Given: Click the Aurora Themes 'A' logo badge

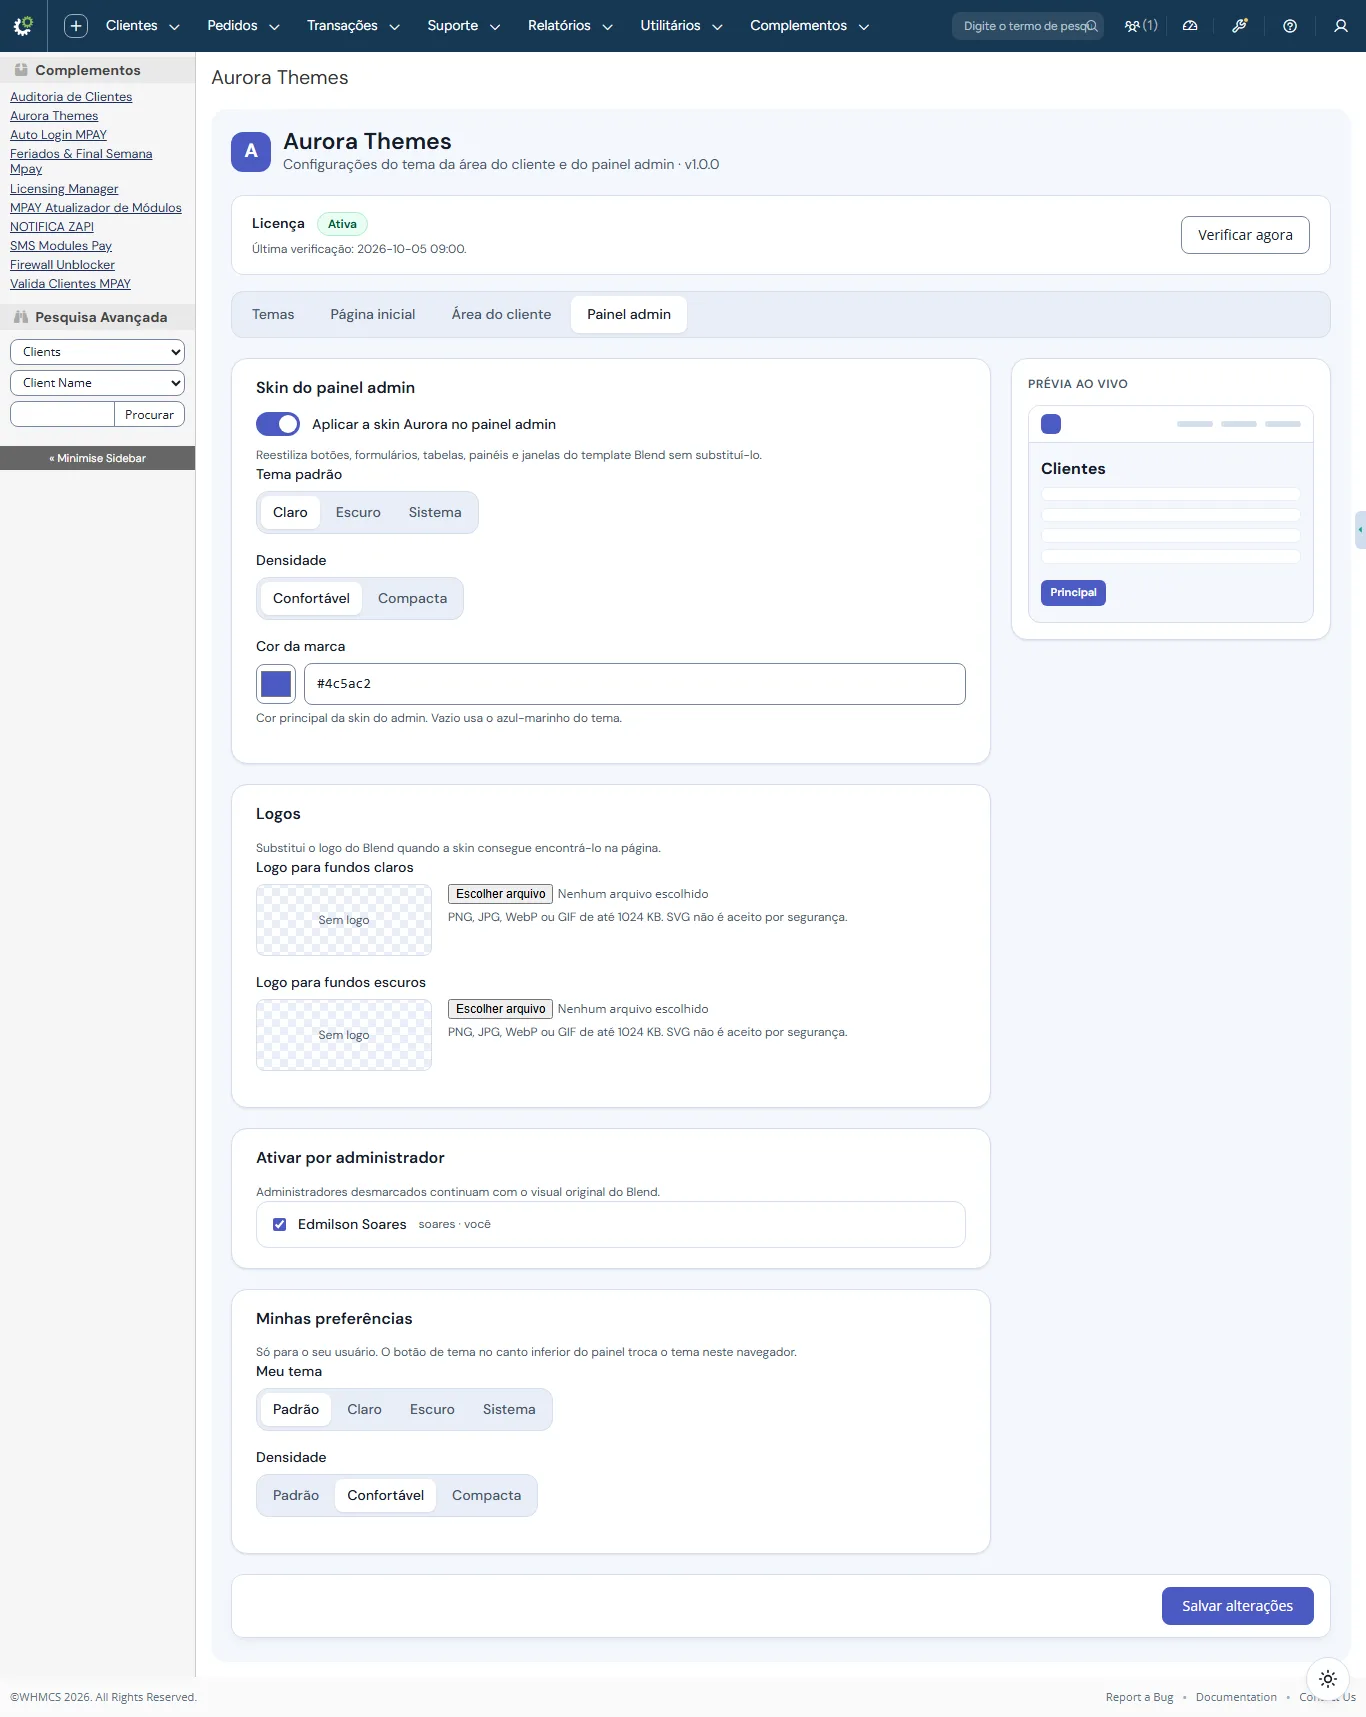Looking at the screenshot, I should coord(251,152).
